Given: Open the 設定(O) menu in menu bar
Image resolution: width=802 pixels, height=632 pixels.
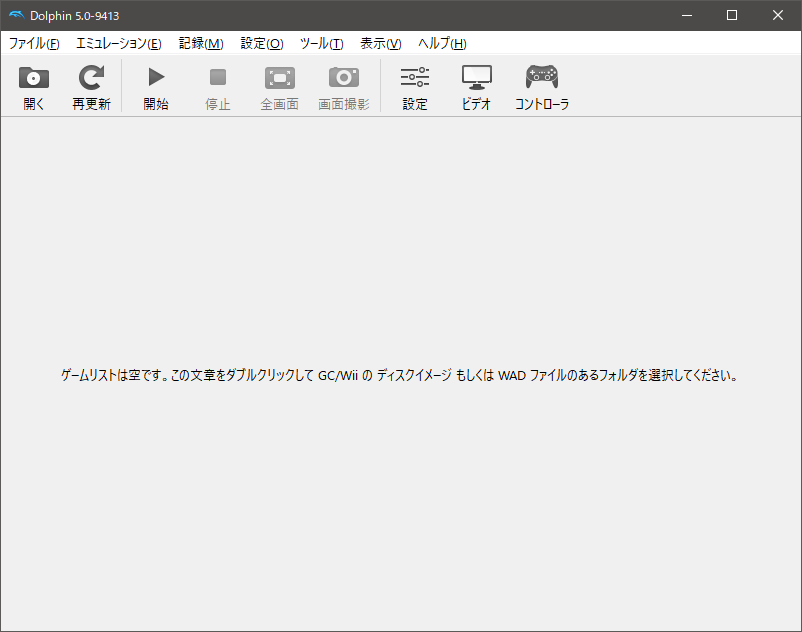Looking at the screenshot, I should click(262, 43).
